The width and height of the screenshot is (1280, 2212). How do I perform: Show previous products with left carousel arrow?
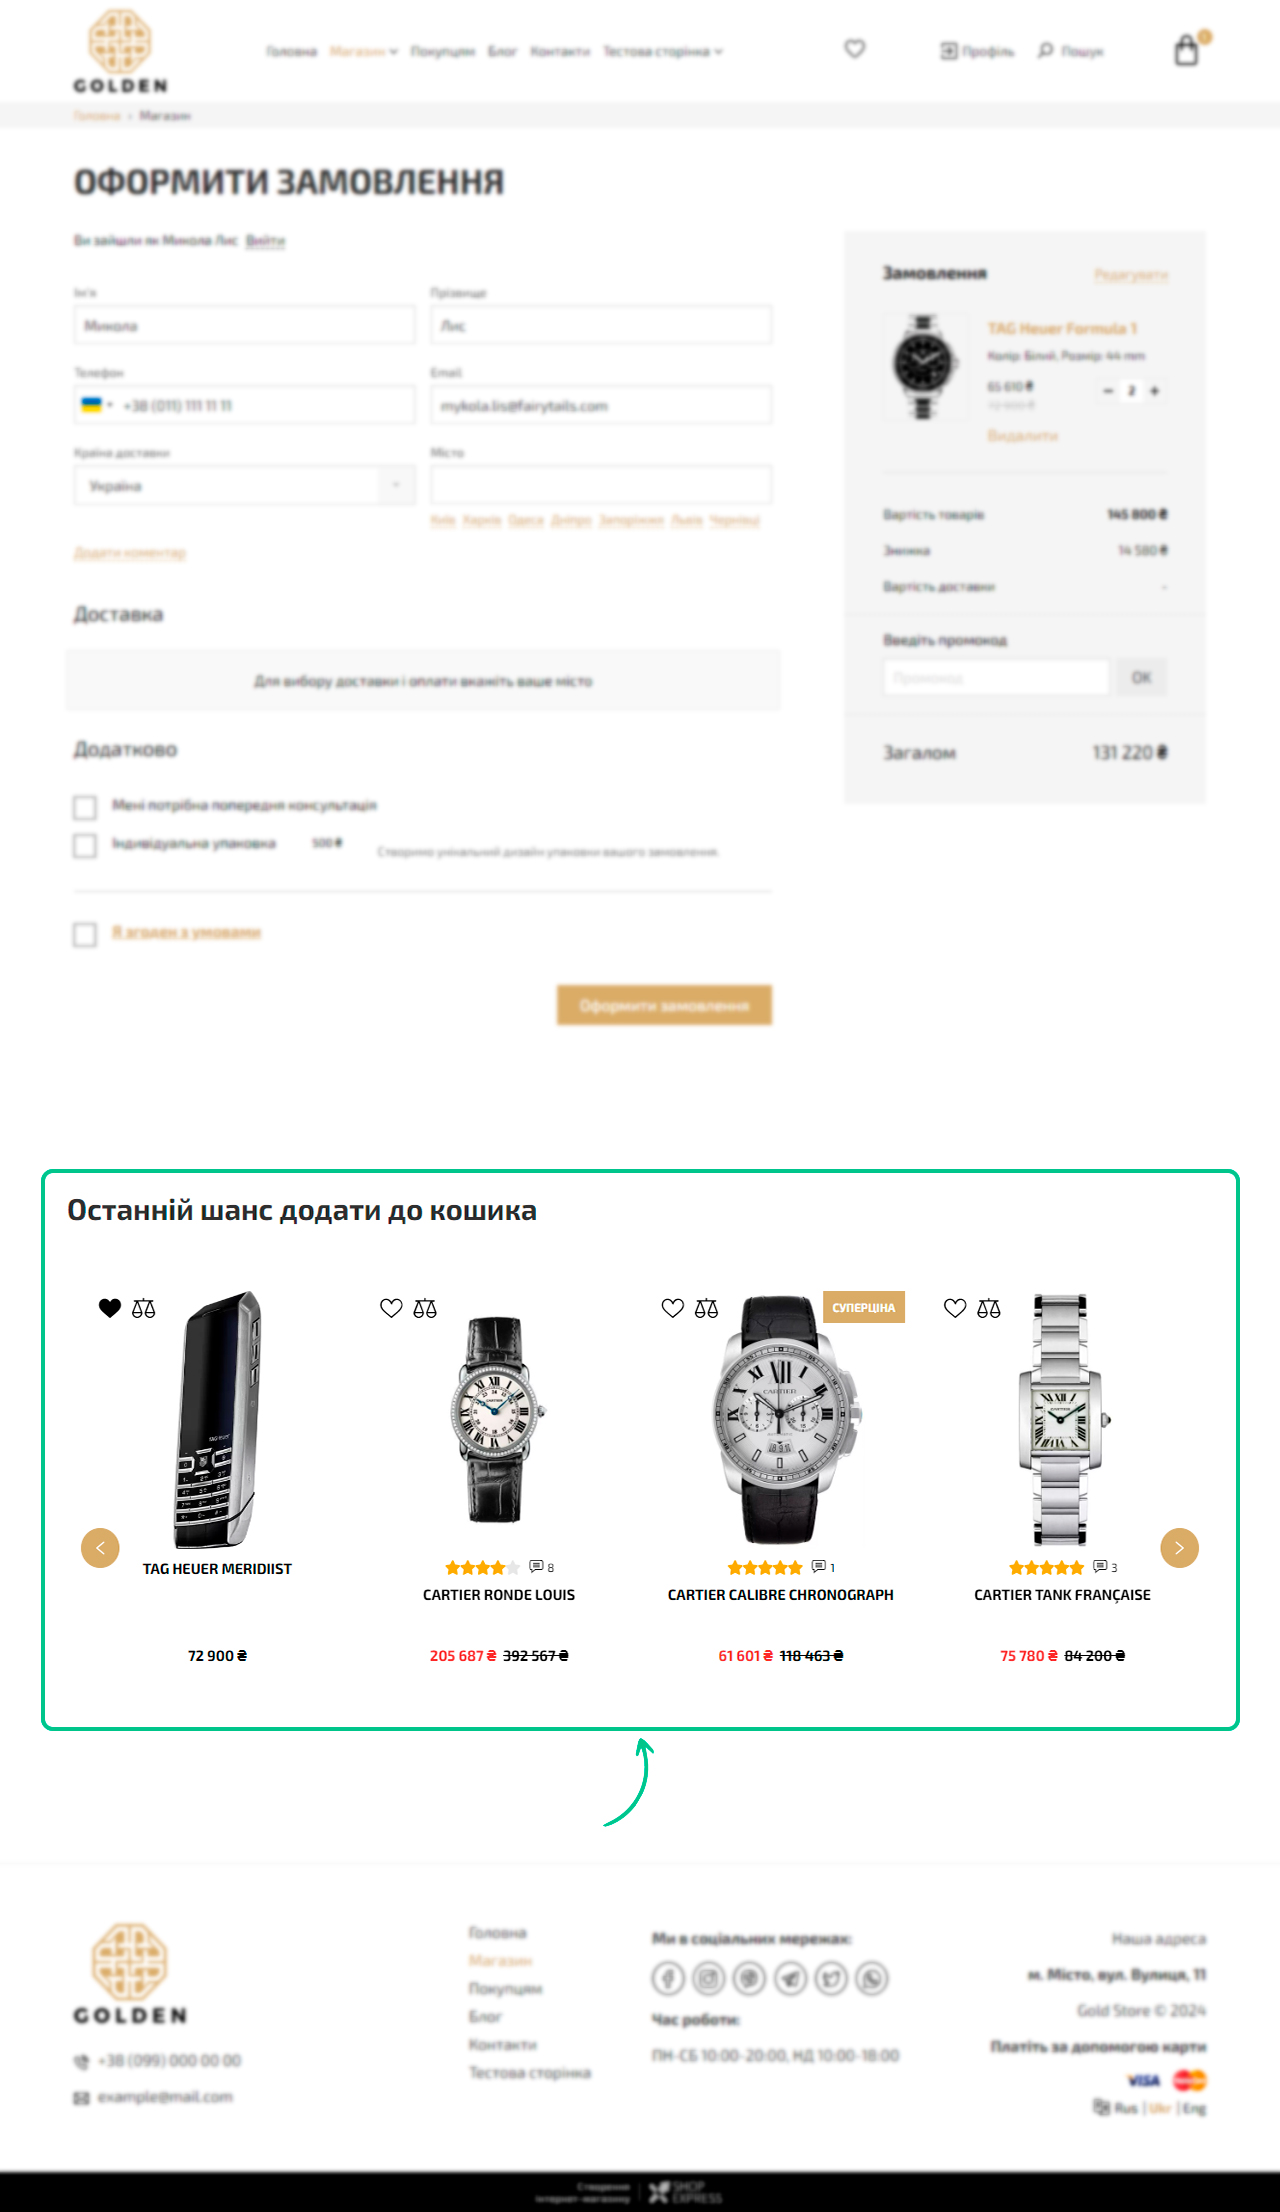click(100, 1548)
